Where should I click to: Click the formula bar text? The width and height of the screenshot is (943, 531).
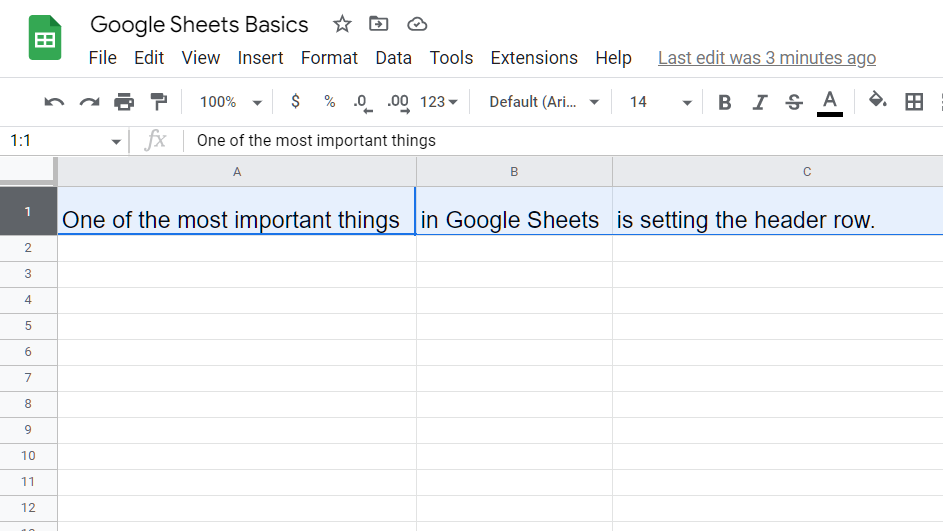pos(316,141)
